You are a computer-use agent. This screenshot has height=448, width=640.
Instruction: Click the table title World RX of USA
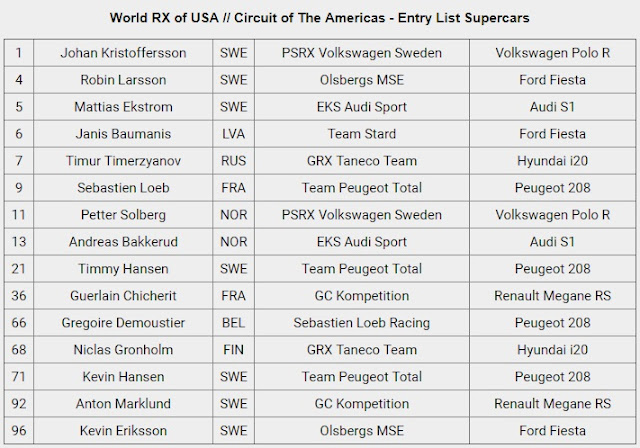pos(320,16)
